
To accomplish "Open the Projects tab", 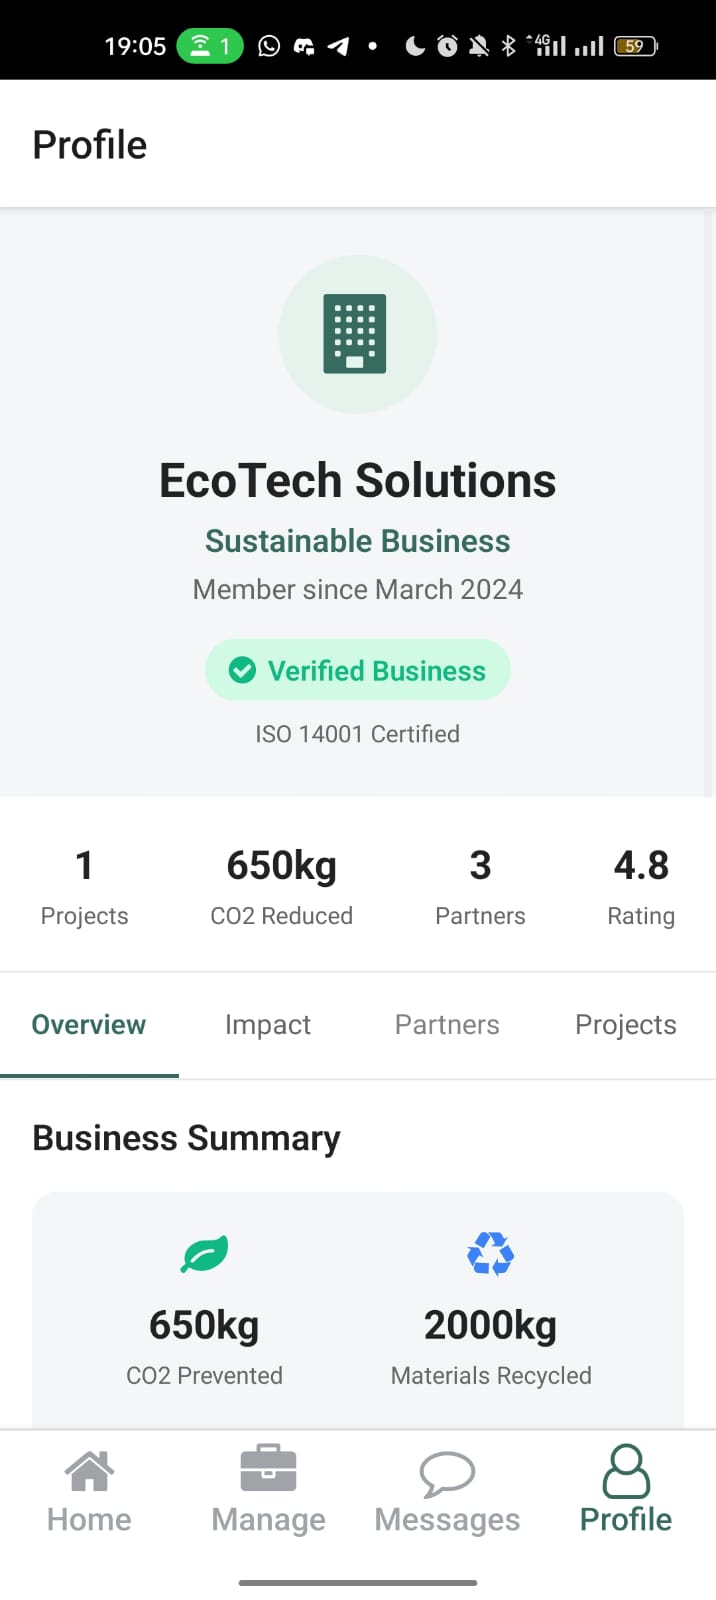I will point(626,1025).
